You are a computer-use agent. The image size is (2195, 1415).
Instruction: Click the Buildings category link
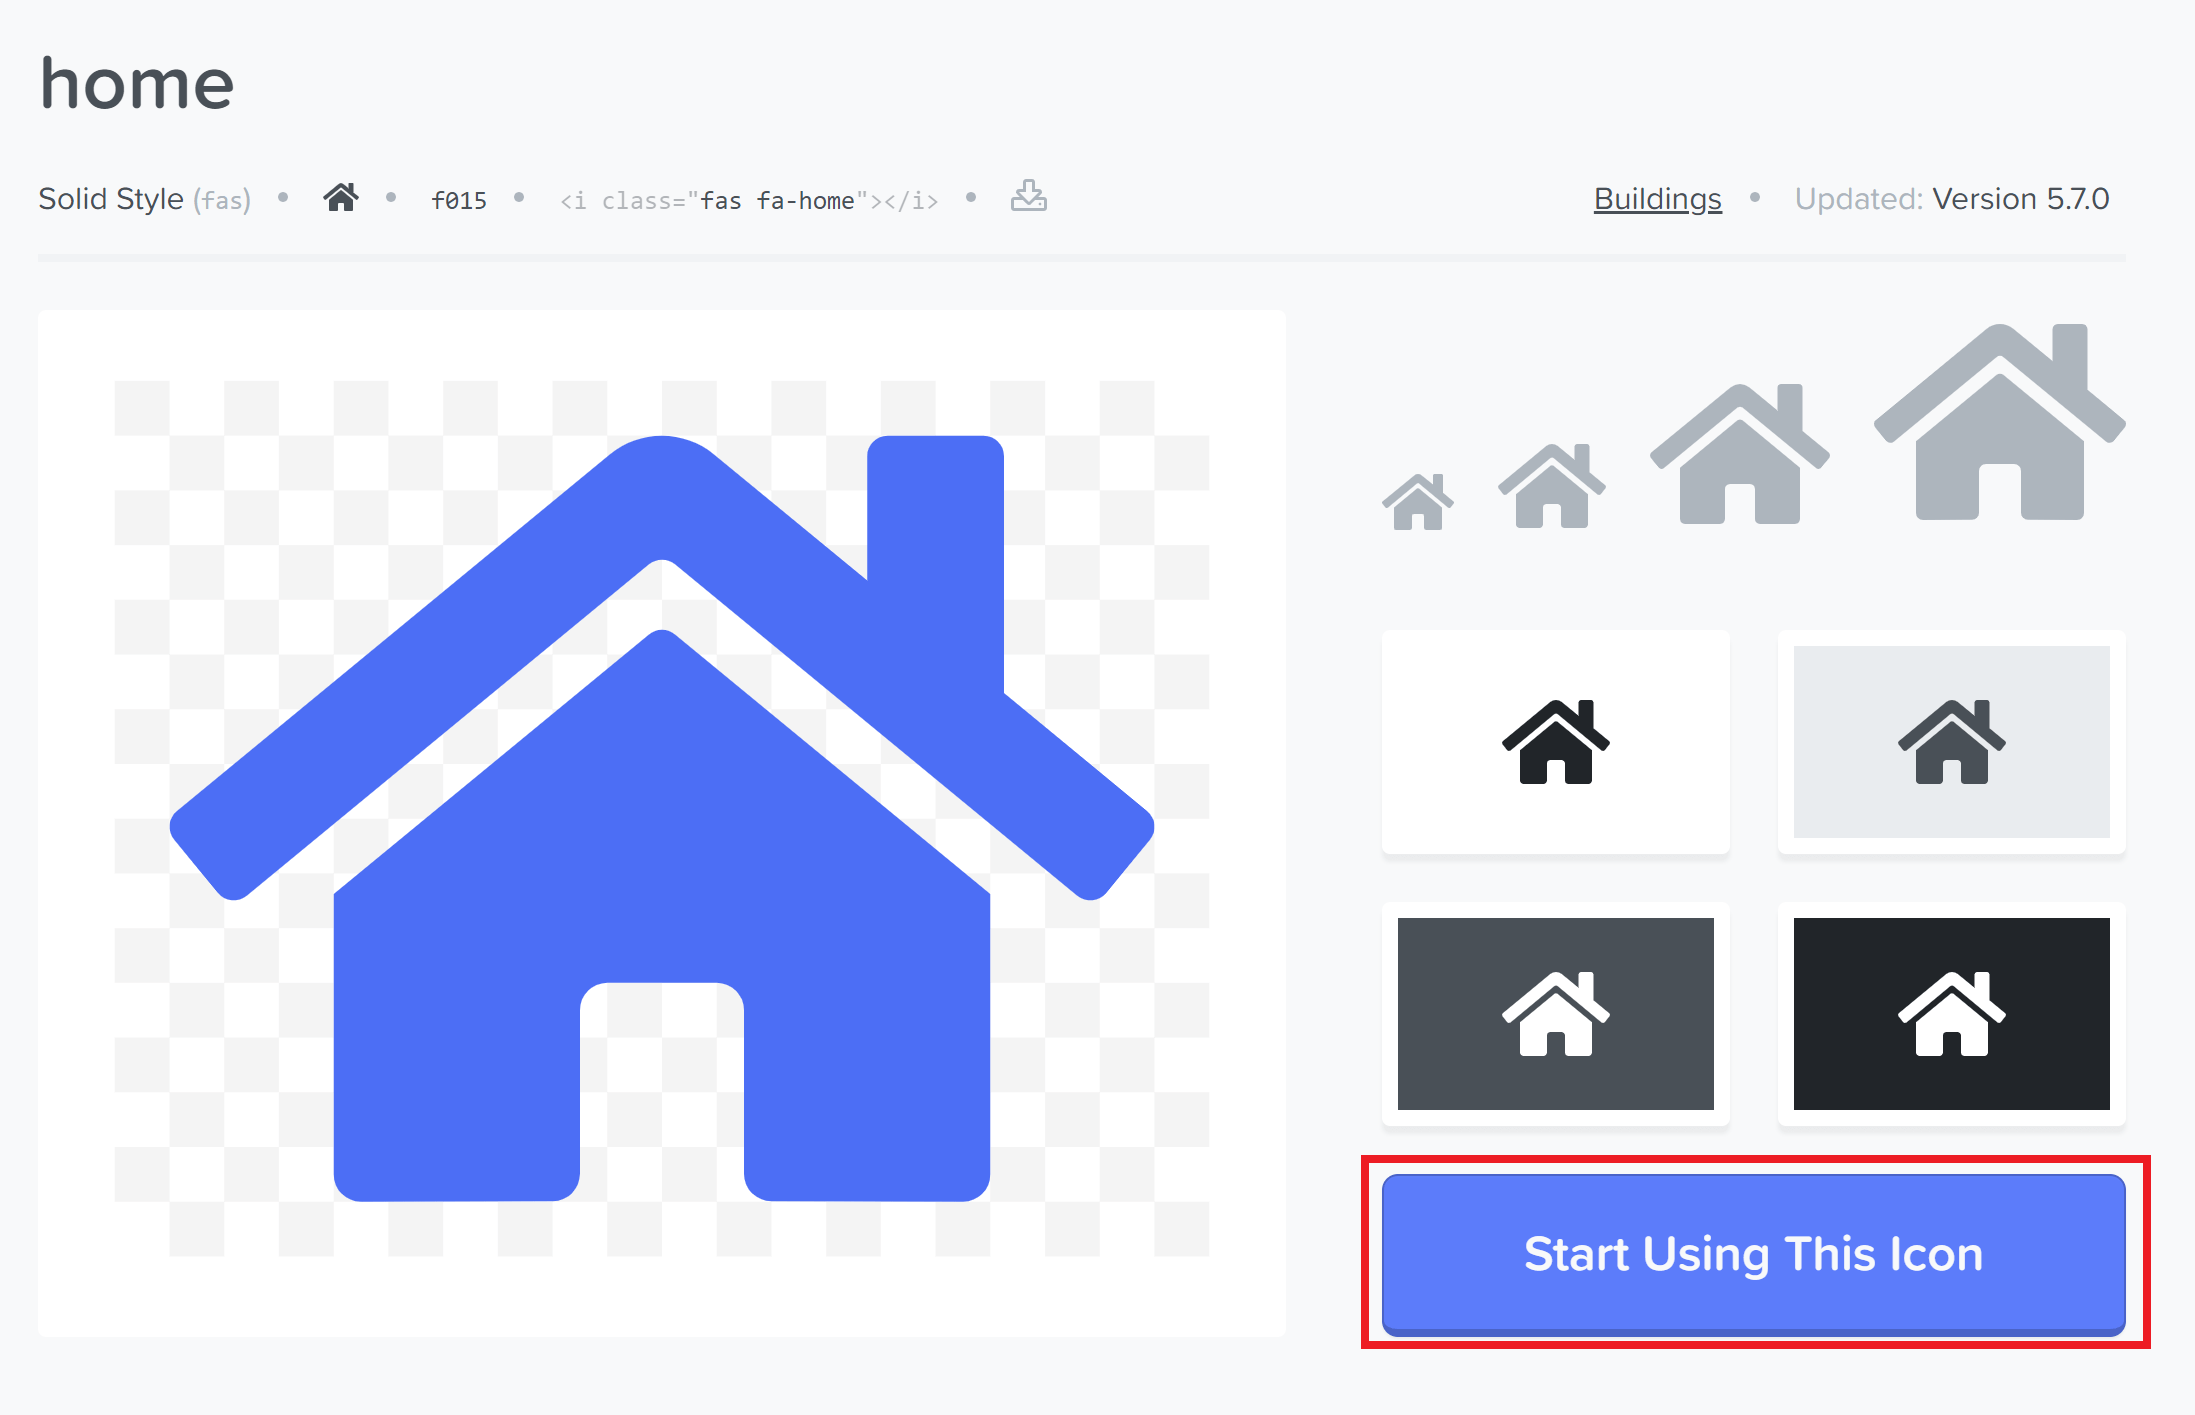(x=1657, y=198)
